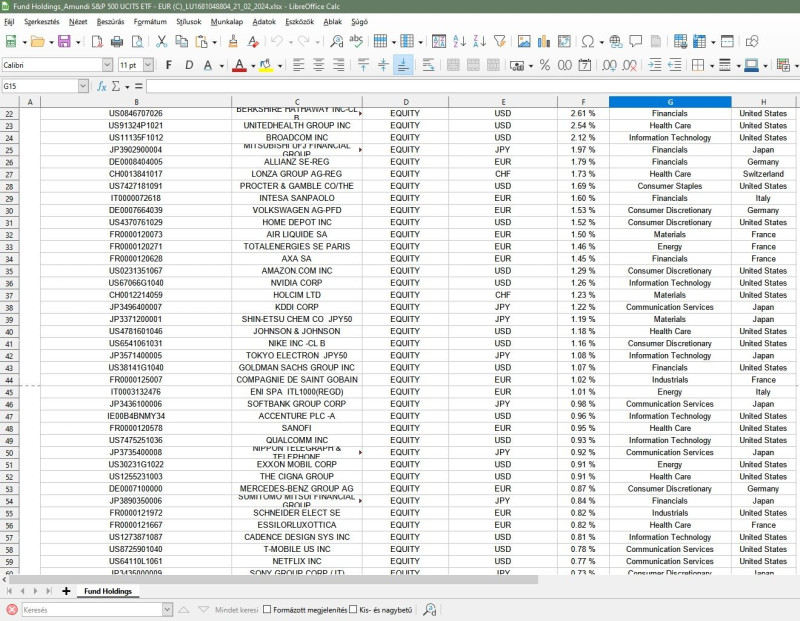Open Find and Replace magnifier icon
This screenshot has width=800, height=621.
pos(336,41)
